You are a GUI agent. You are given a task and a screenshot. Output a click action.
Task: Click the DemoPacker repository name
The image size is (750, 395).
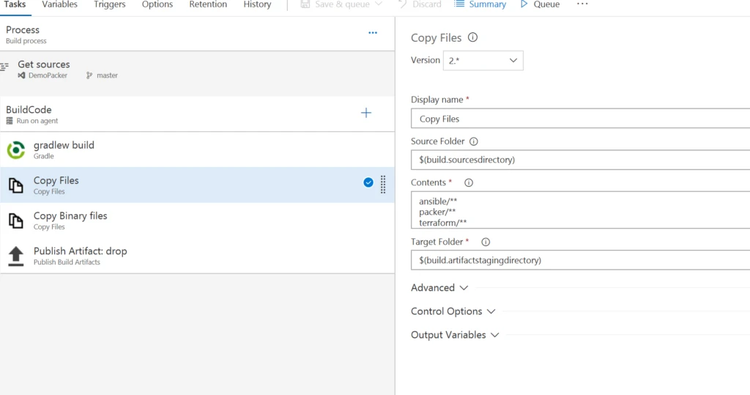coord(47,76)
